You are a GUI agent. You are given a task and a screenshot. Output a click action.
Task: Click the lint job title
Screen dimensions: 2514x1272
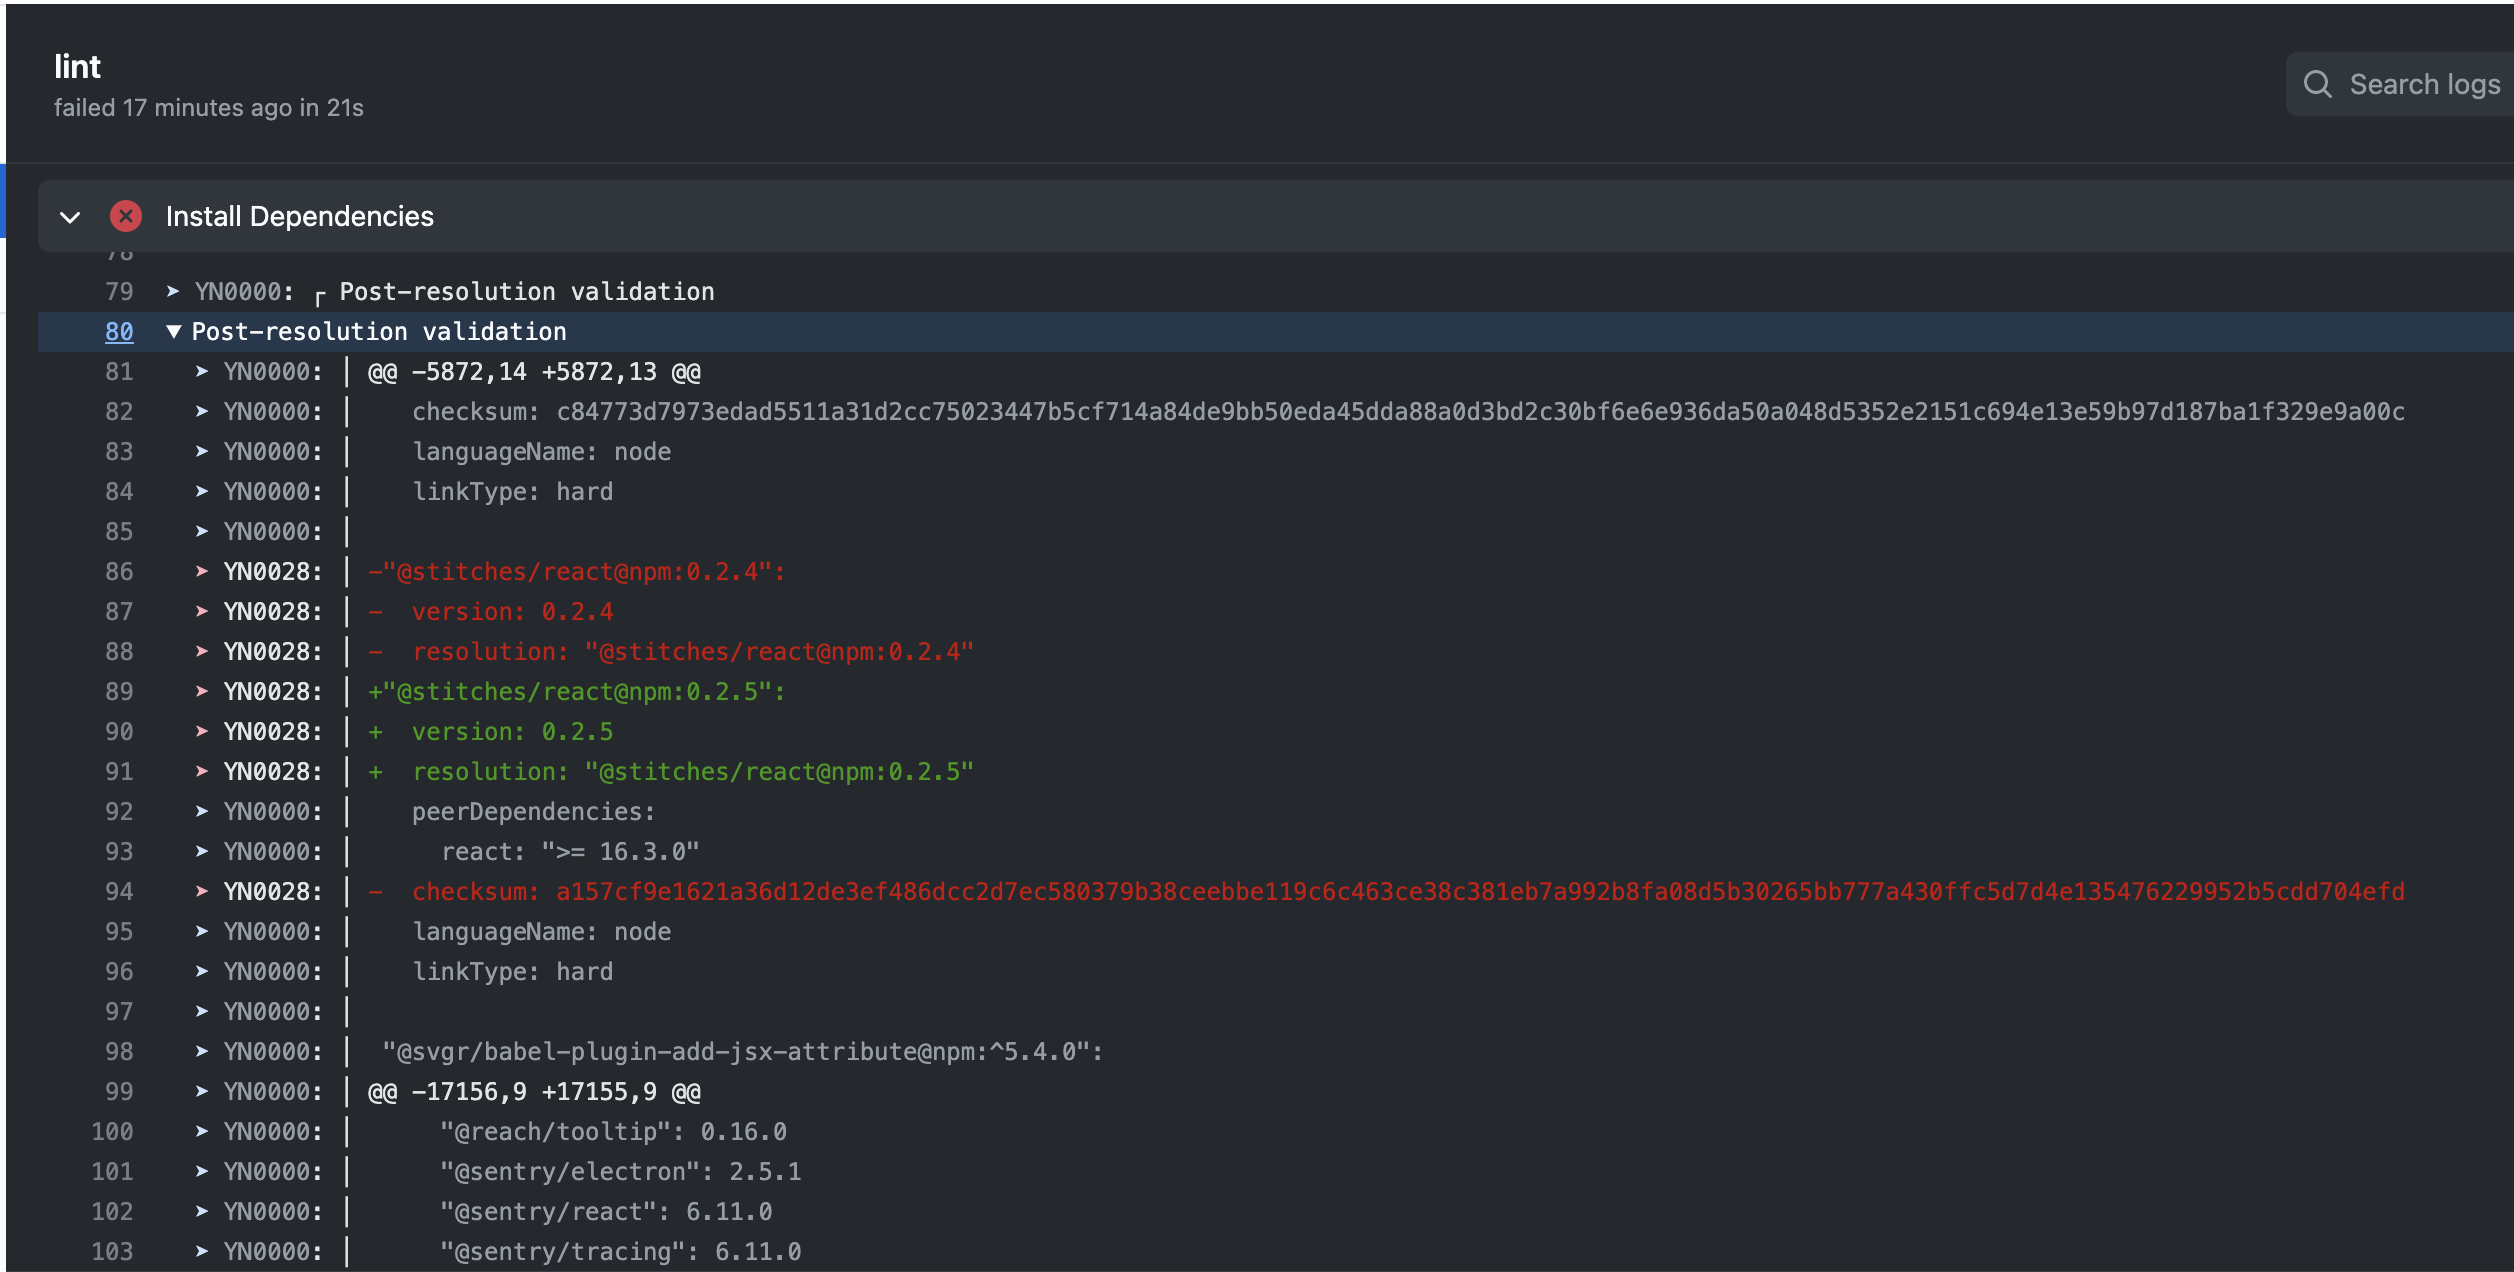coord(77,67)
